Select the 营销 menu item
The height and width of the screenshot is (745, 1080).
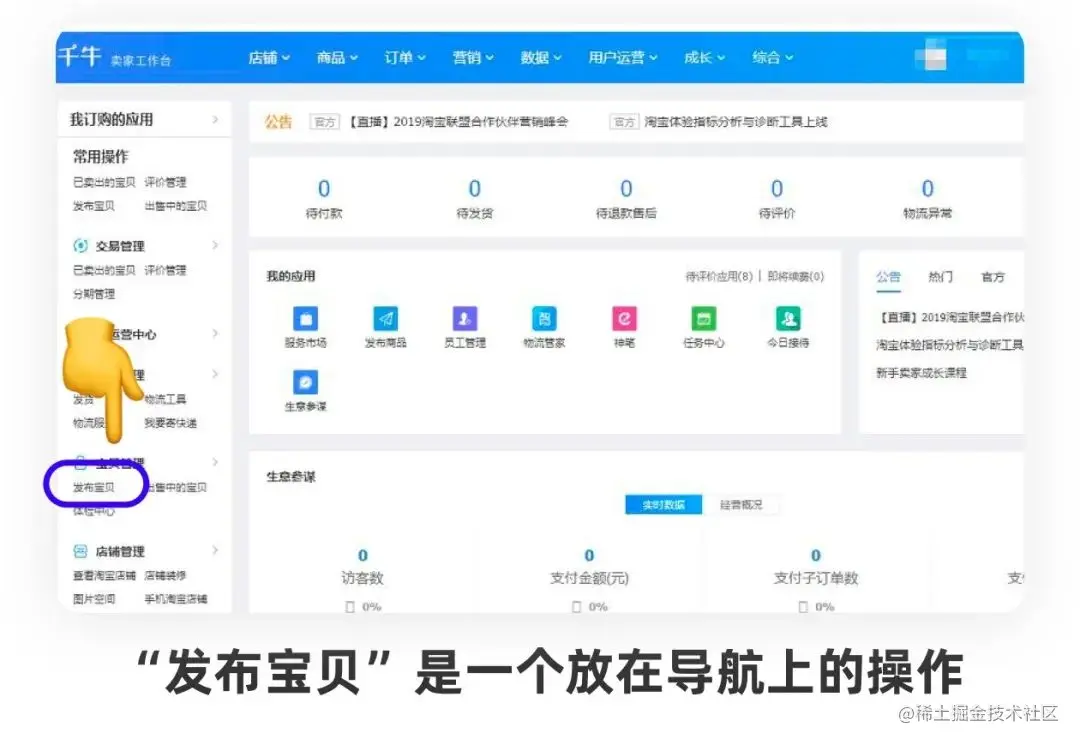coord(468,57)
